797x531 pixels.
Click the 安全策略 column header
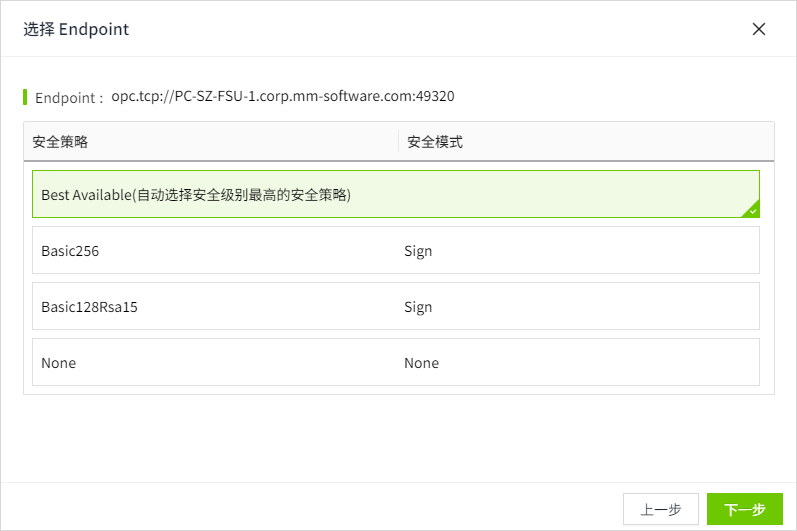60,142
